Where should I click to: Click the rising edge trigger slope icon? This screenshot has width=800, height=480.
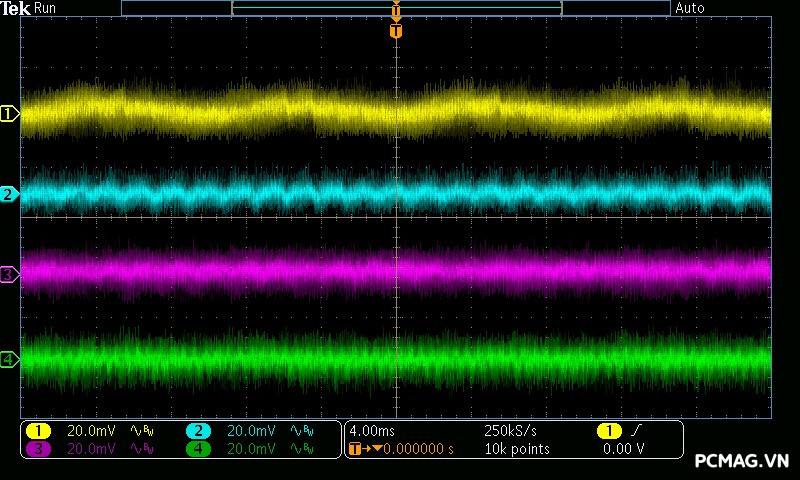(636, 431)
